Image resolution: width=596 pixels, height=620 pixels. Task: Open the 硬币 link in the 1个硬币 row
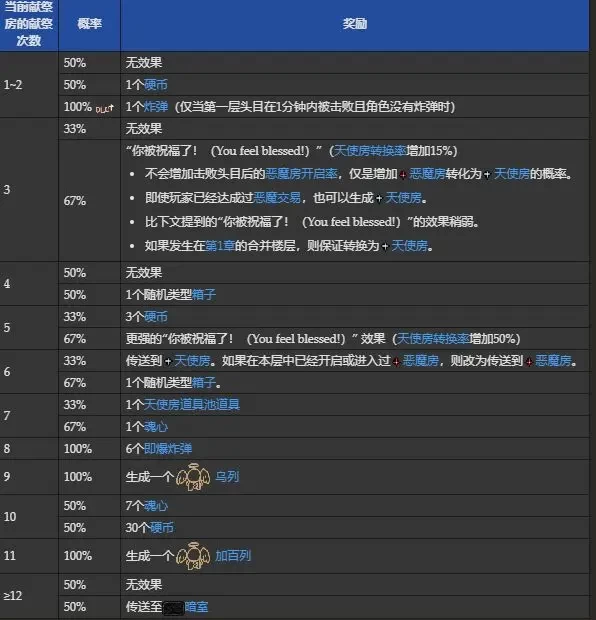click(156, 85)
